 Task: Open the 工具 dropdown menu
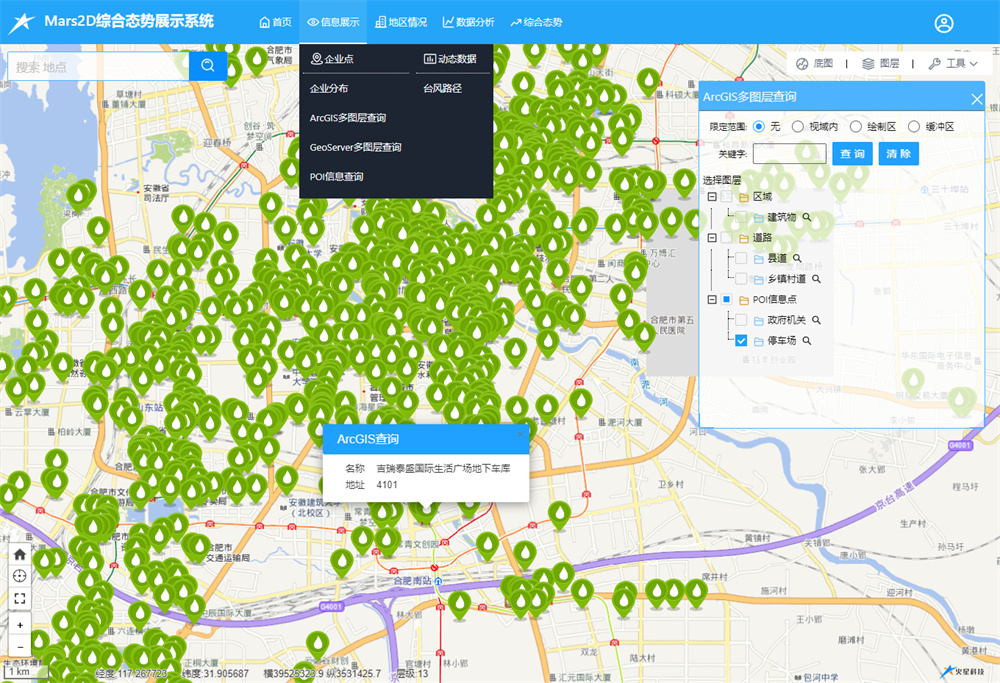click(x=953, y=64)
